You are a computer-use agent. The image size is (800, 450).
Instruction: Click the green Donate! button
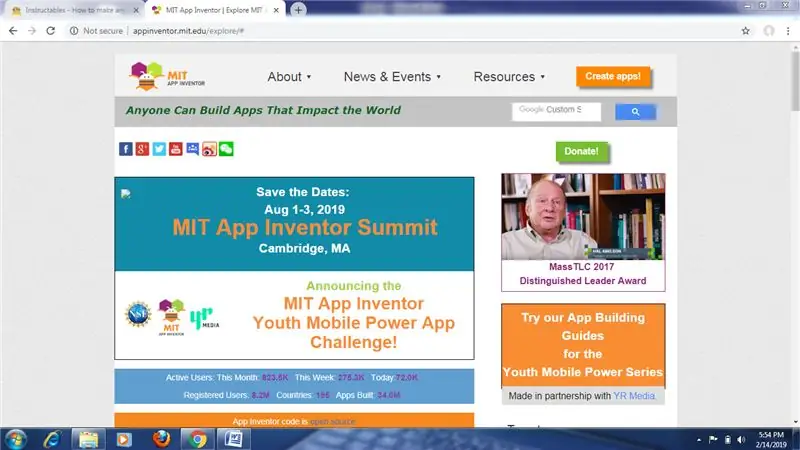pyautogui.click(x=582, y=152)
